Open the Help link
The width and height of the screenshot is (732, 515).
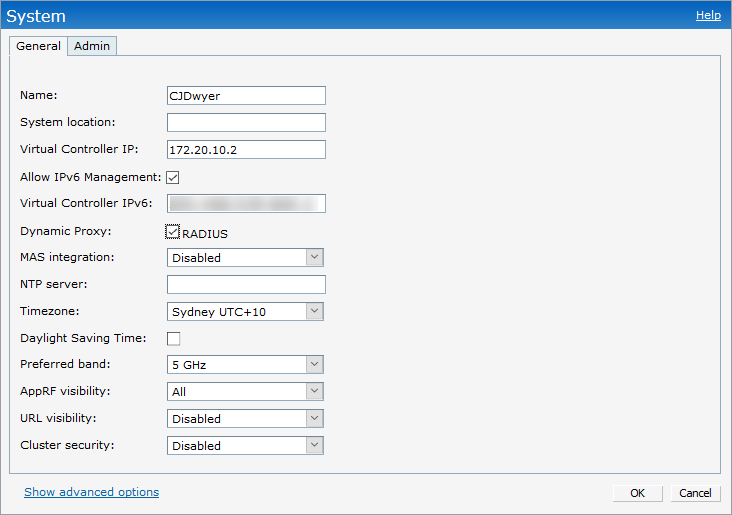tap(708, 15)
